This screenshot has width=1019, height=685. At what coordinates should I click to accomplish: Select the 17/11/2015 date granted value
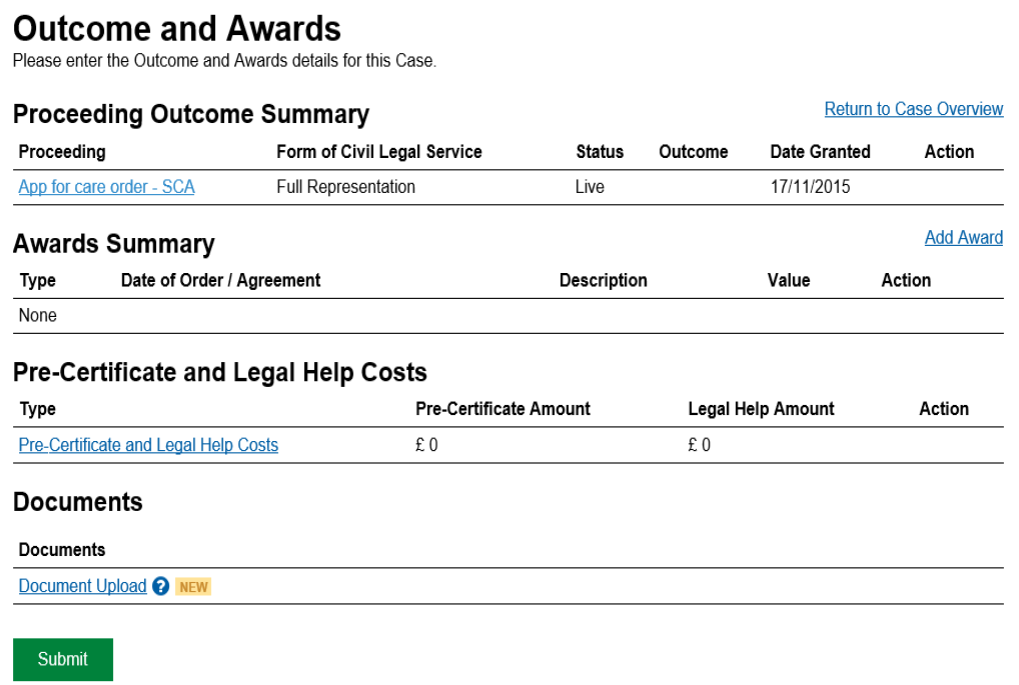pos(810,187)
